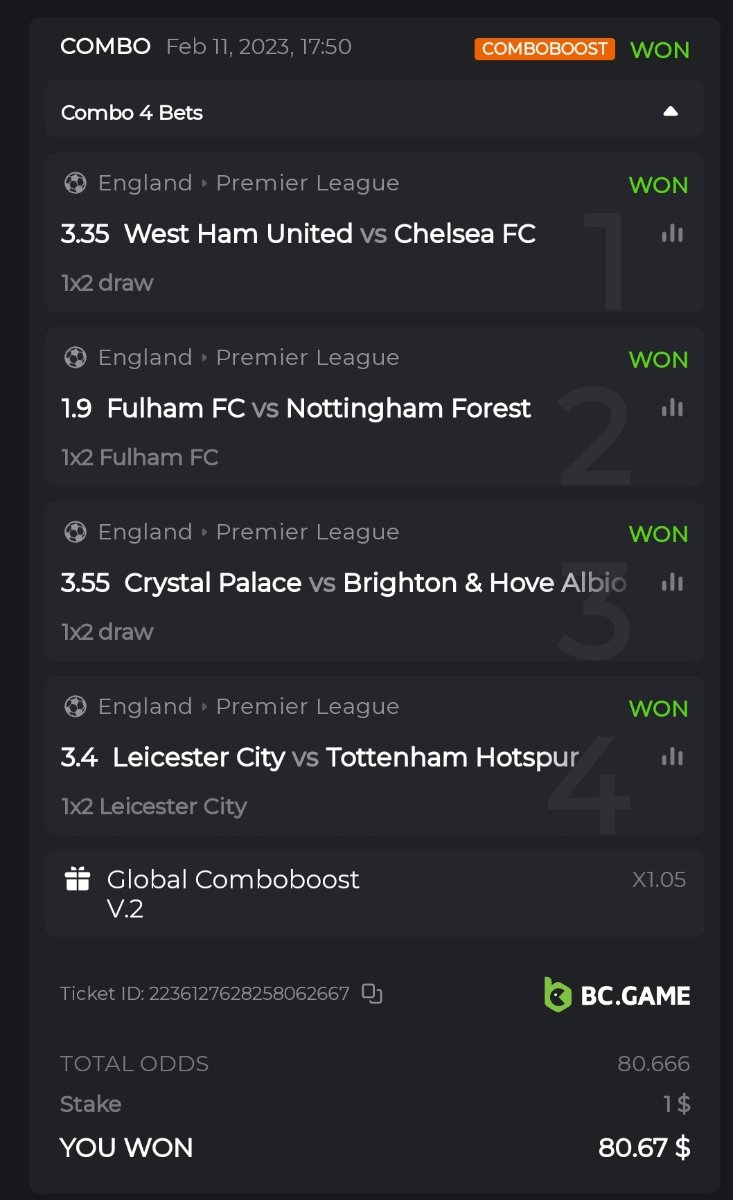
Task: Open Leicester City vs Tottenham Hotspur match
Action: pyautogui.click(x=345, y=757)
